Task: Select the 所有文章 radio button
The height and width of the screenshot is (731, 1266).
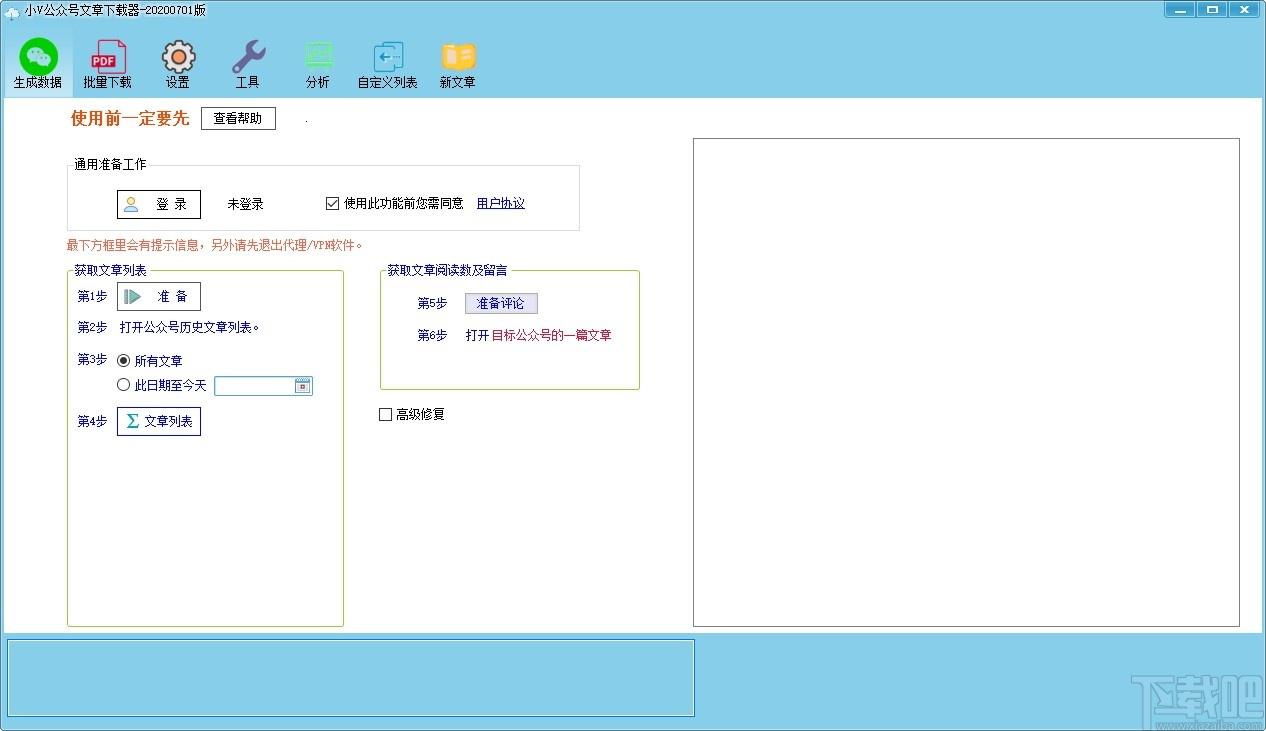Action: pyautogui.click(x=124, y=360)
